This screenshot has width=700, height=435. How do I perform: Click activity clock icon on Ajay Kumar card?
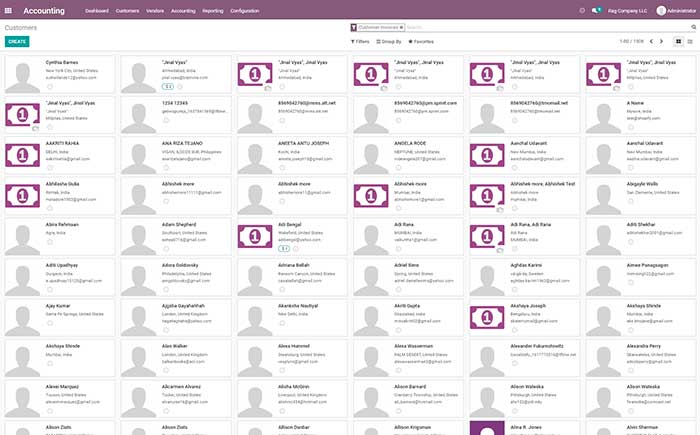pos(50,322)
